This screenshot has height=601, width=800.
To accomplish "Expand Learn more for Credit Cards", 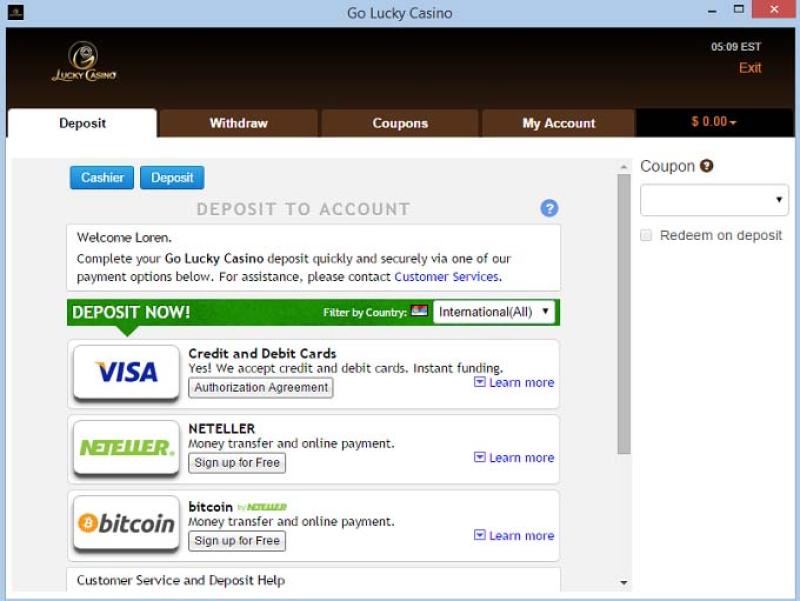I will click(514, 382).
